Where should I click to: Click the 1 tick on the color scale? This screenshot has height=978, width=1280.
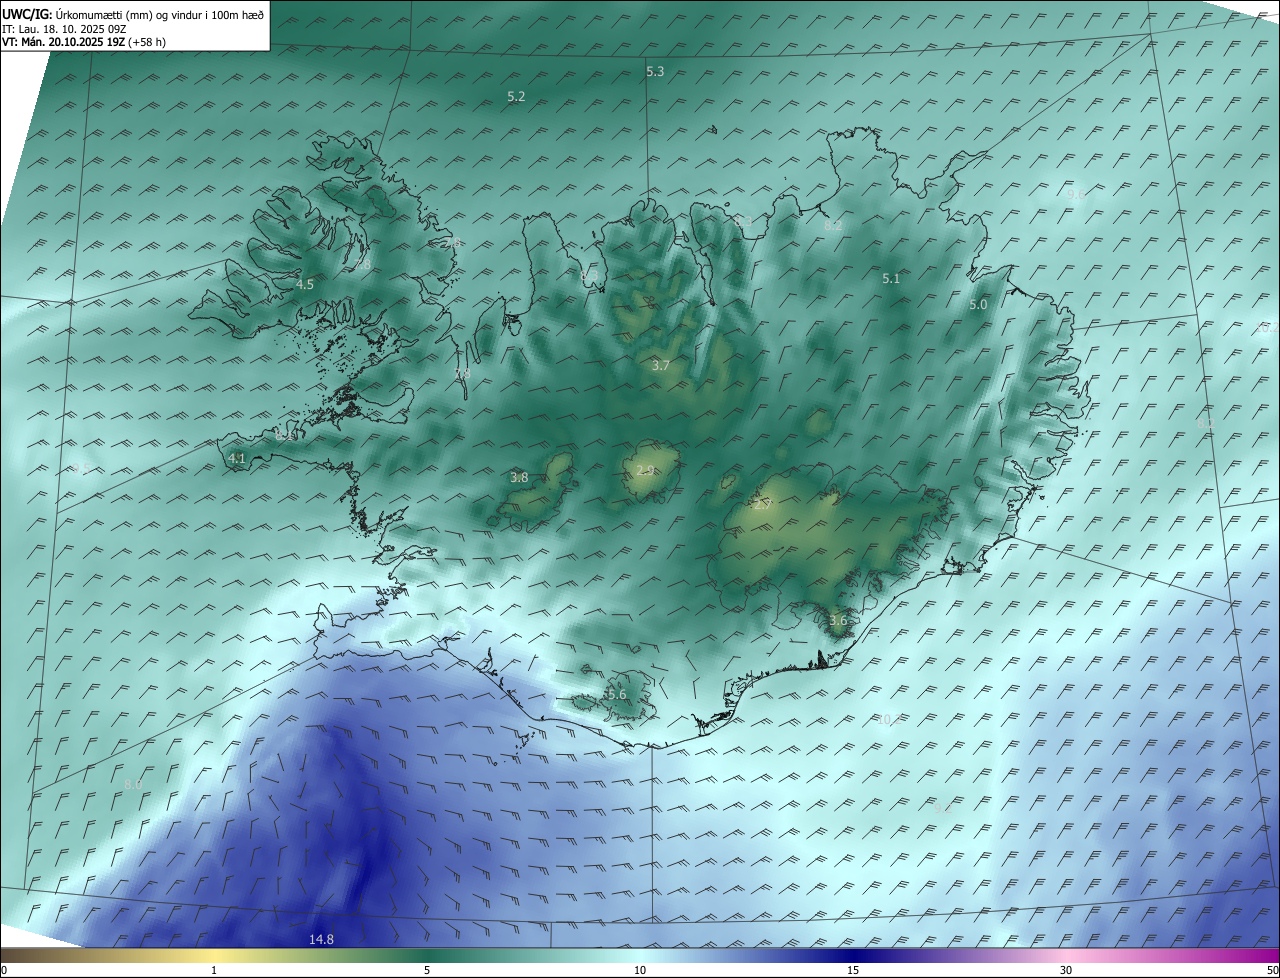214,970
